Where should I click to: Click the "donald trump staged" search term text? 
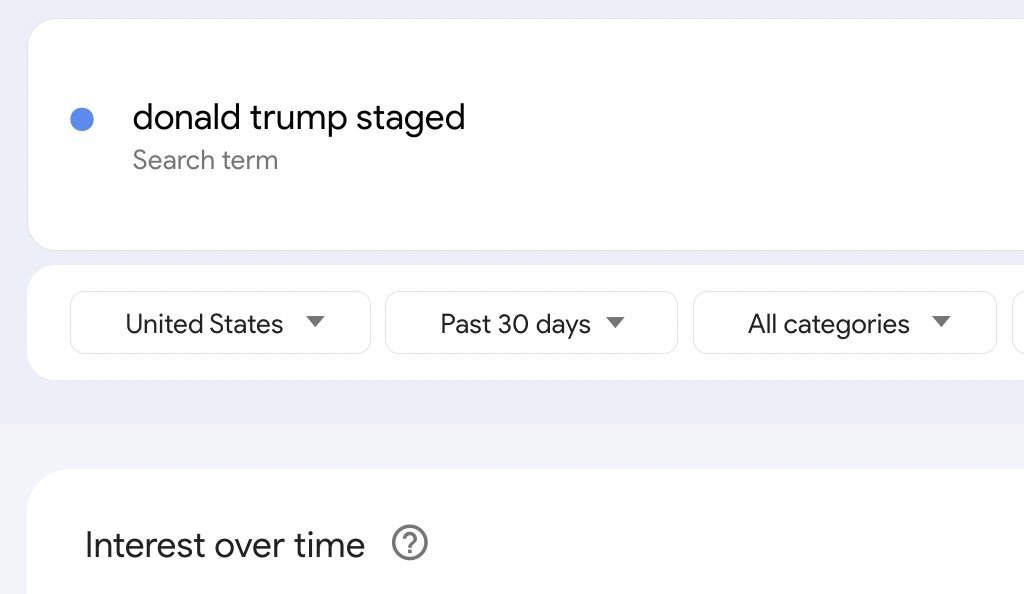pyautogui.click(x=298, y=118)
